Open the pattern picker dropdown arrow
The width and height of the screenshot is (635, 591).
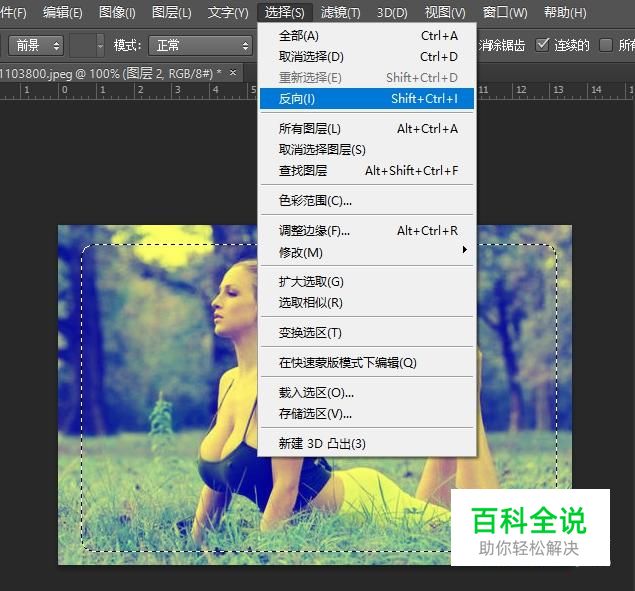(x=100, y=45)
